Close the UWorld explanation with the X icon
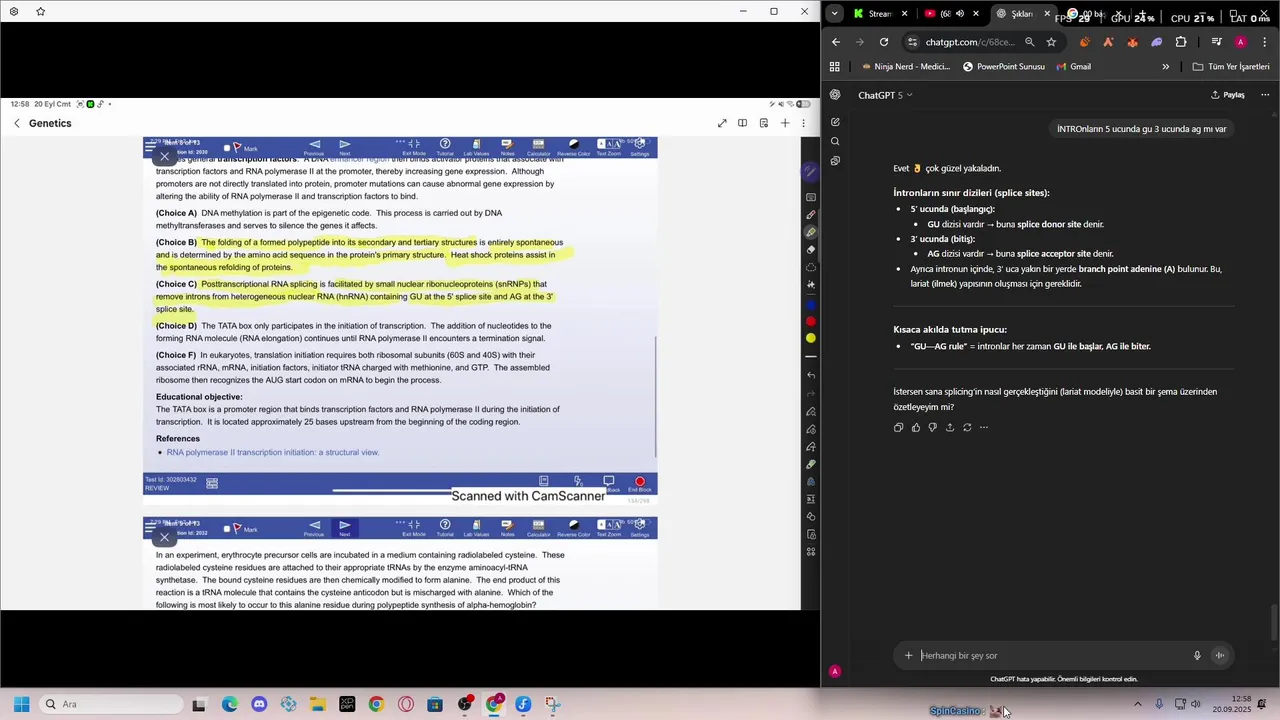1280x720 pixels. coord(165,156)
